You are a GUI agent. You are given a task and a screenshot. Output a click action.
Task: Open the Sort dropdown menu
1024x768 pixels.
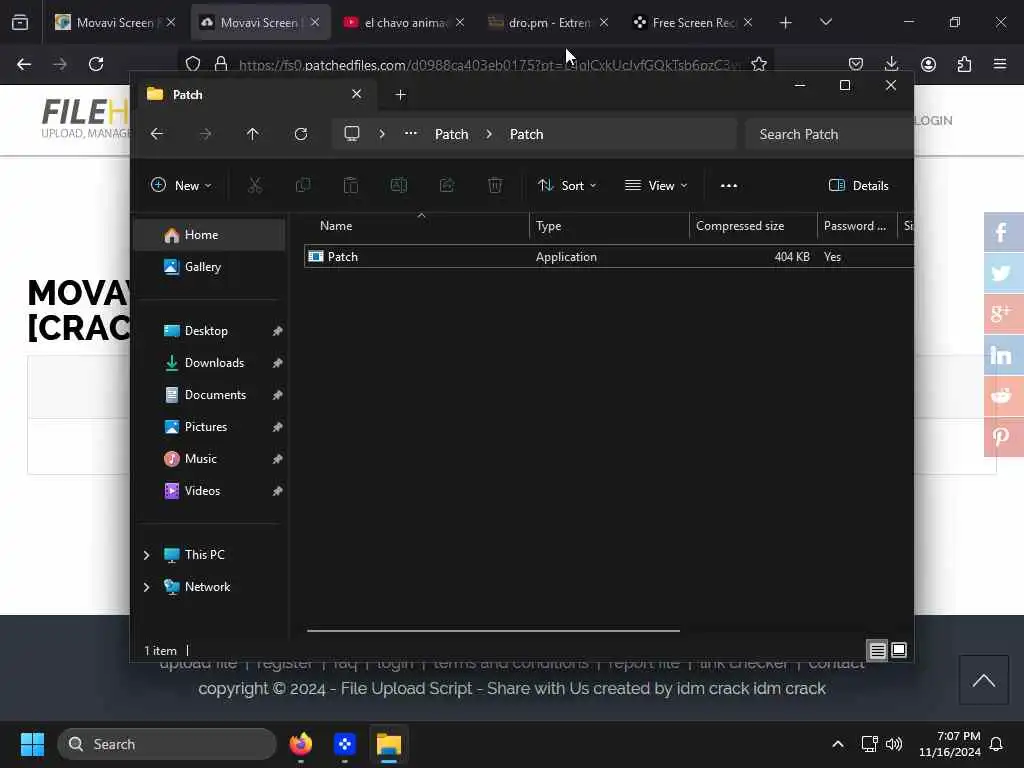(x=567, y=185)
